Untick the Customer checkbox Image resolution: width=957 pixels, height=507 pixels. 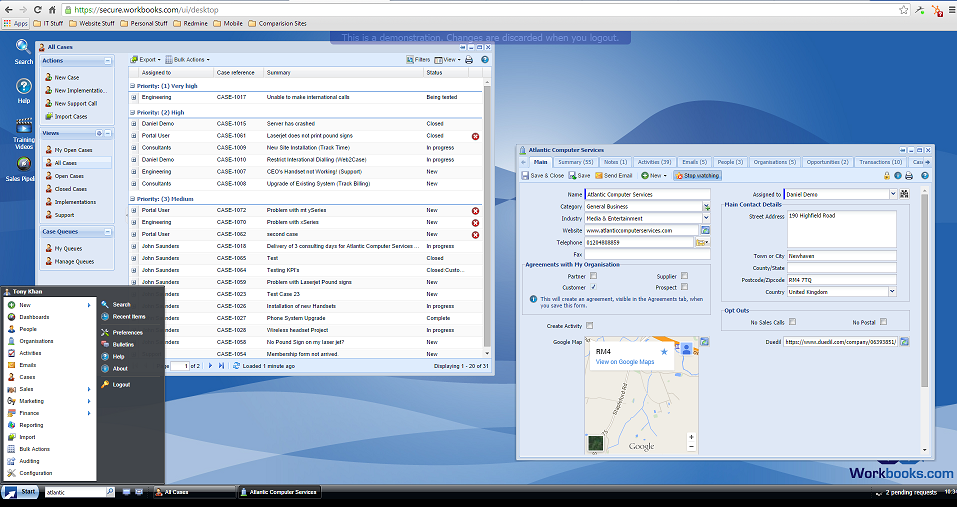[593, 287]
